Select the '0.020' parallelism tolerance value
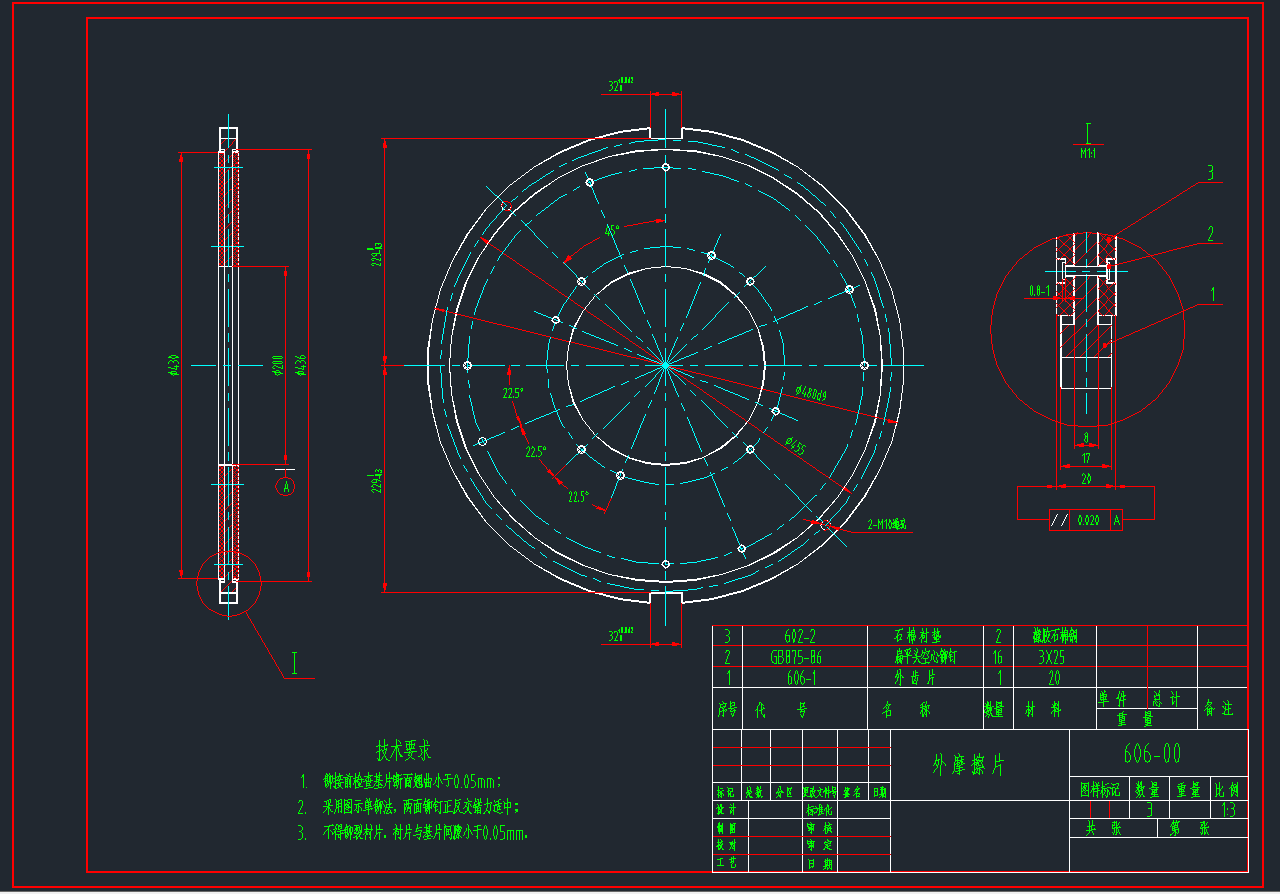 (1088, 521)
